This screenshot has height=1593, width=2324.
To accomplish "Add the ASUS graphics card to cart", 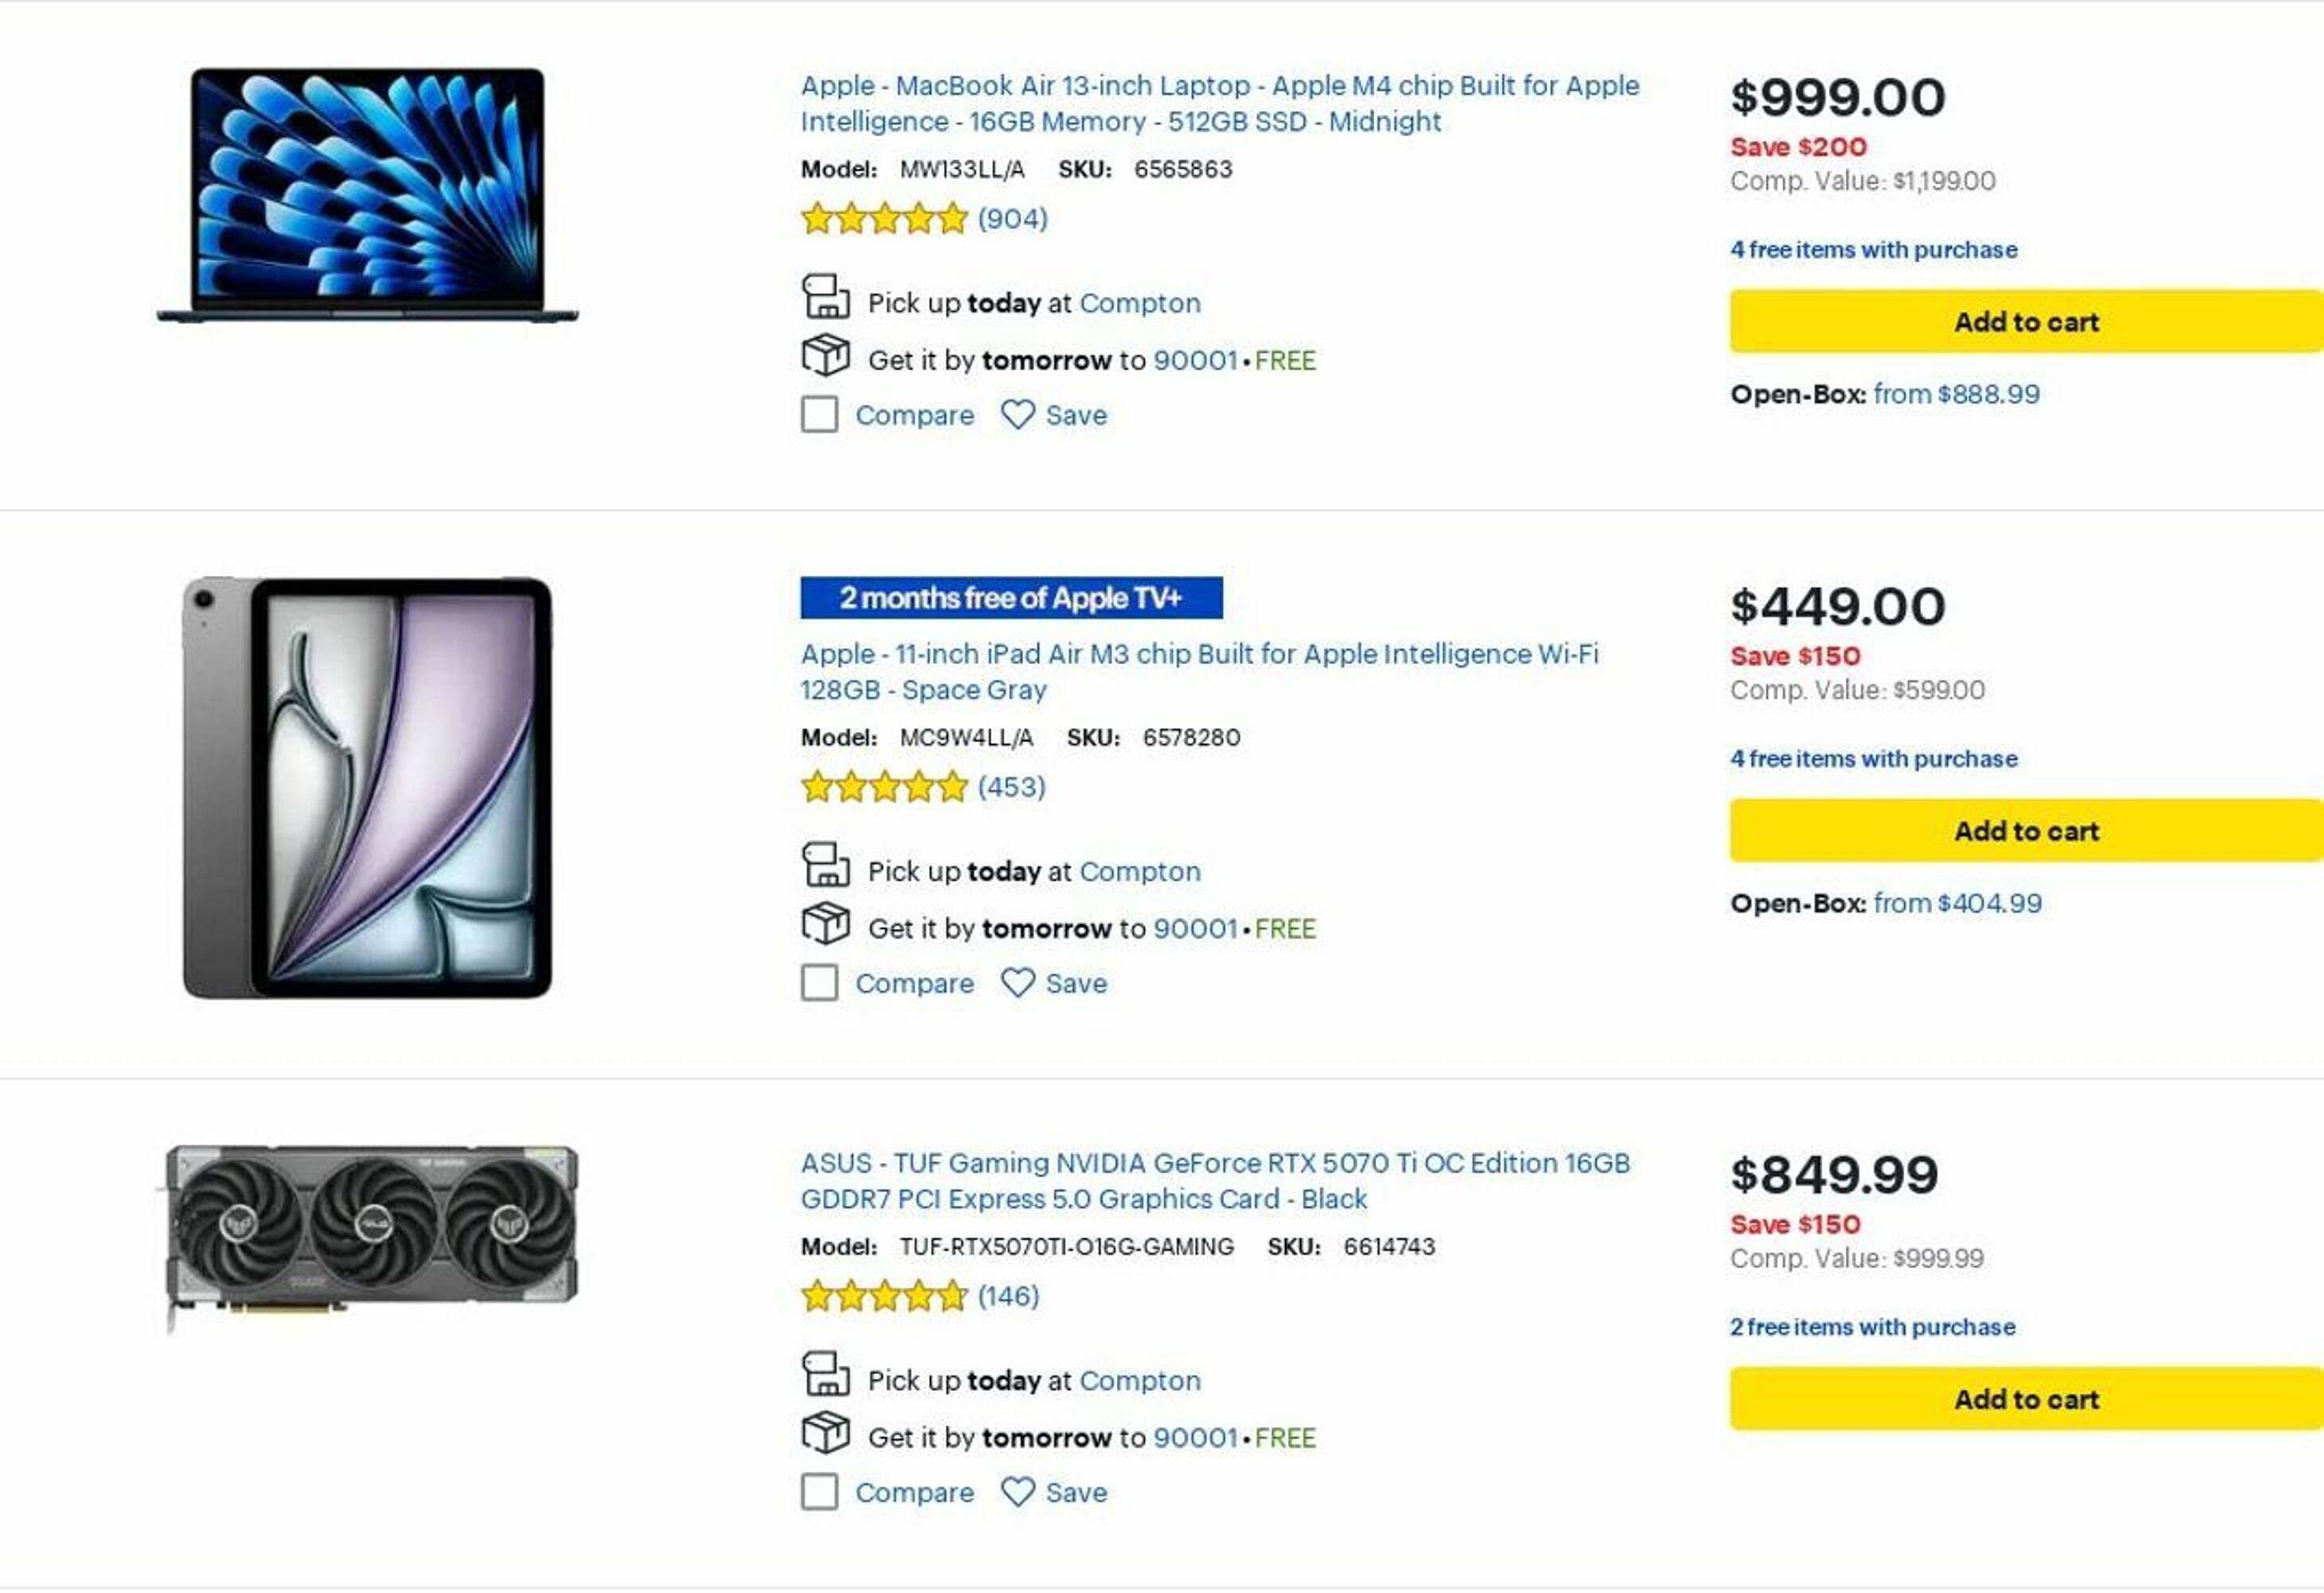I will pos(2025,1399).
